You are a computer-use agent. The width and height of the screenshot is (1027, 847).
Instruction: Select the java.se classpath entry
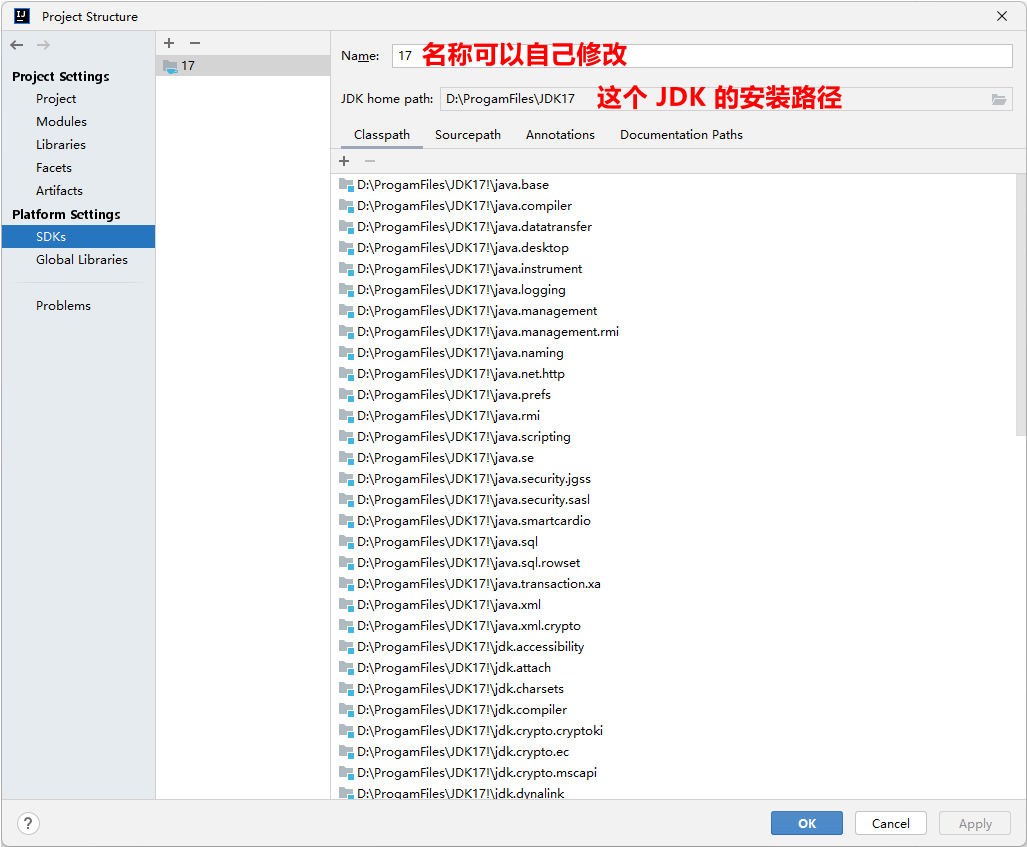tap(436, 457)
